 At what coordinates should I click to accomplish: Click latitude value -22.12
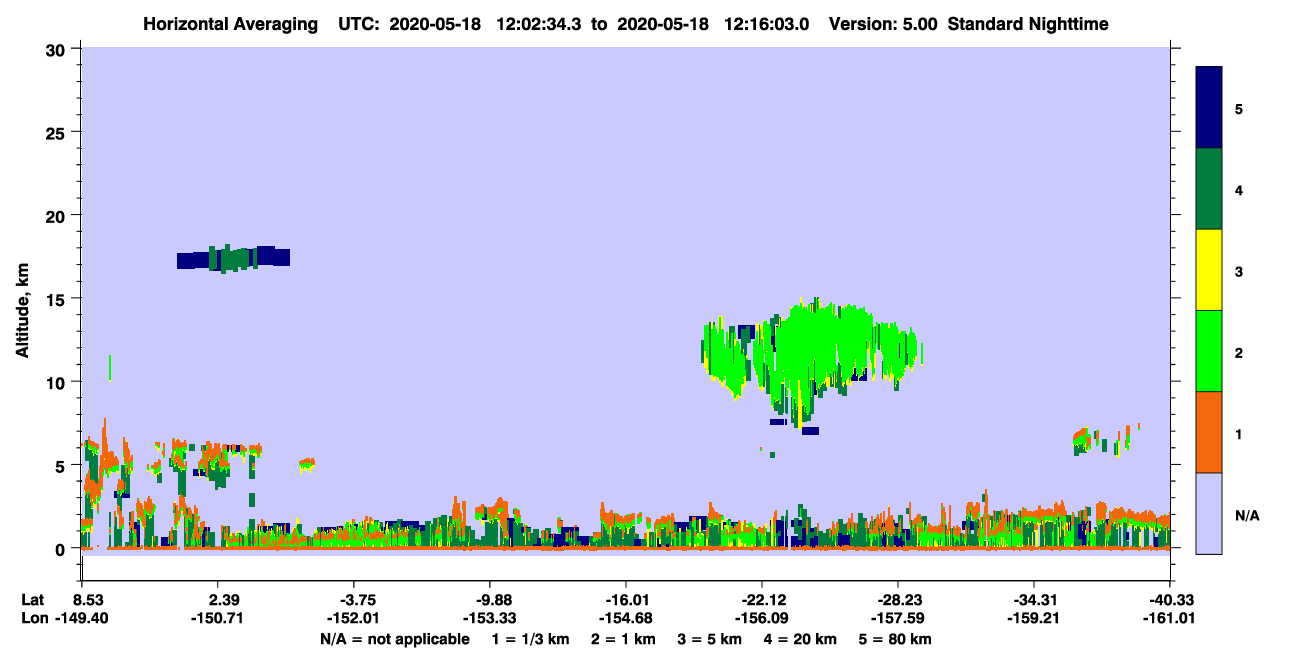tap(762, 600)
